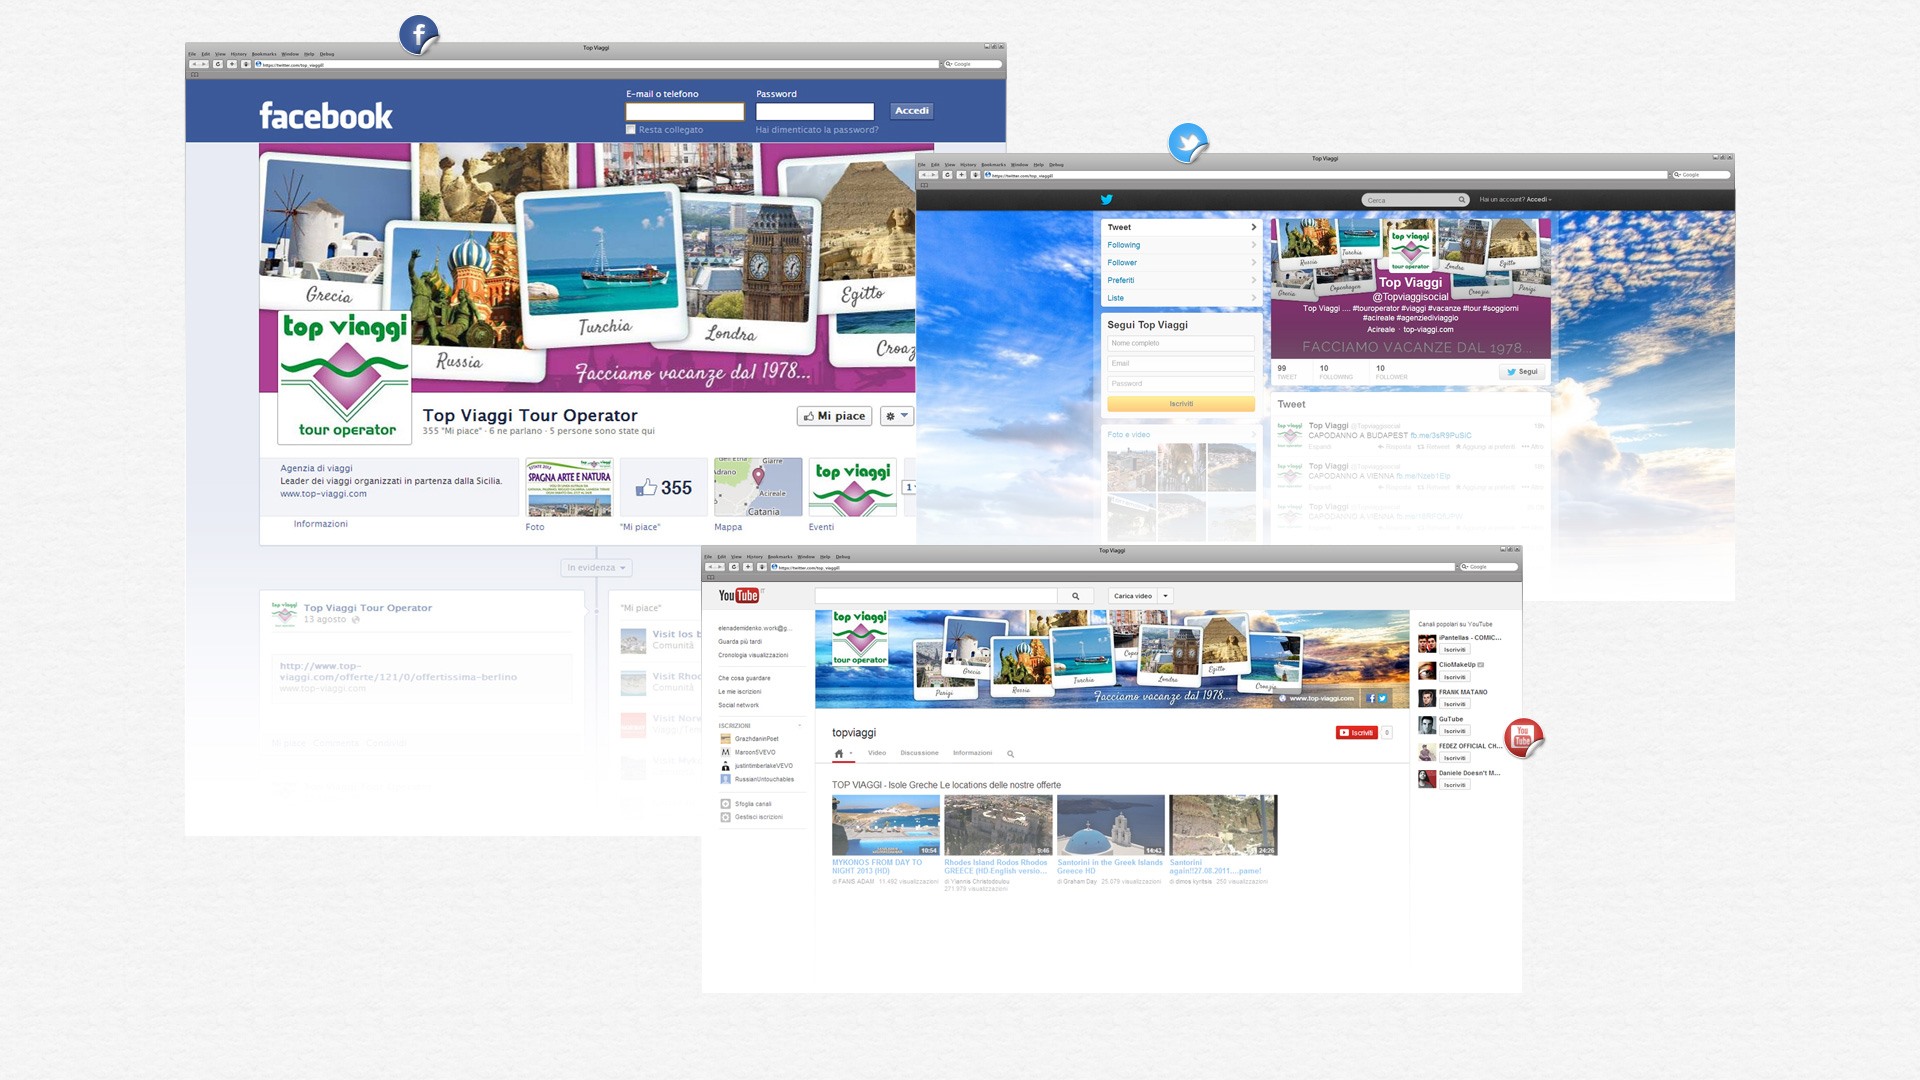Click the Twitter icon on the YouTube banner
Image resolution: width=1920 pixels, height=1080 pixels.
click(1382, 698)
